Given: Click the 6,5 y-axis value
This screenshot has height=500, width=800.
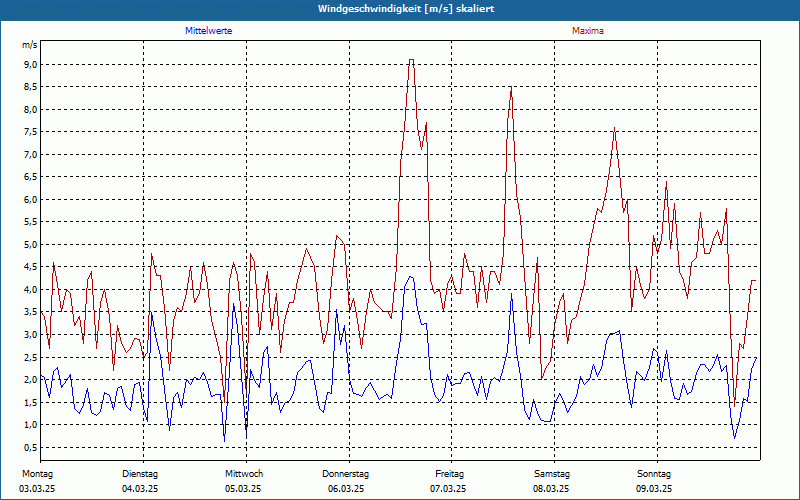Looking at the screenshot, I should [30, 177].
